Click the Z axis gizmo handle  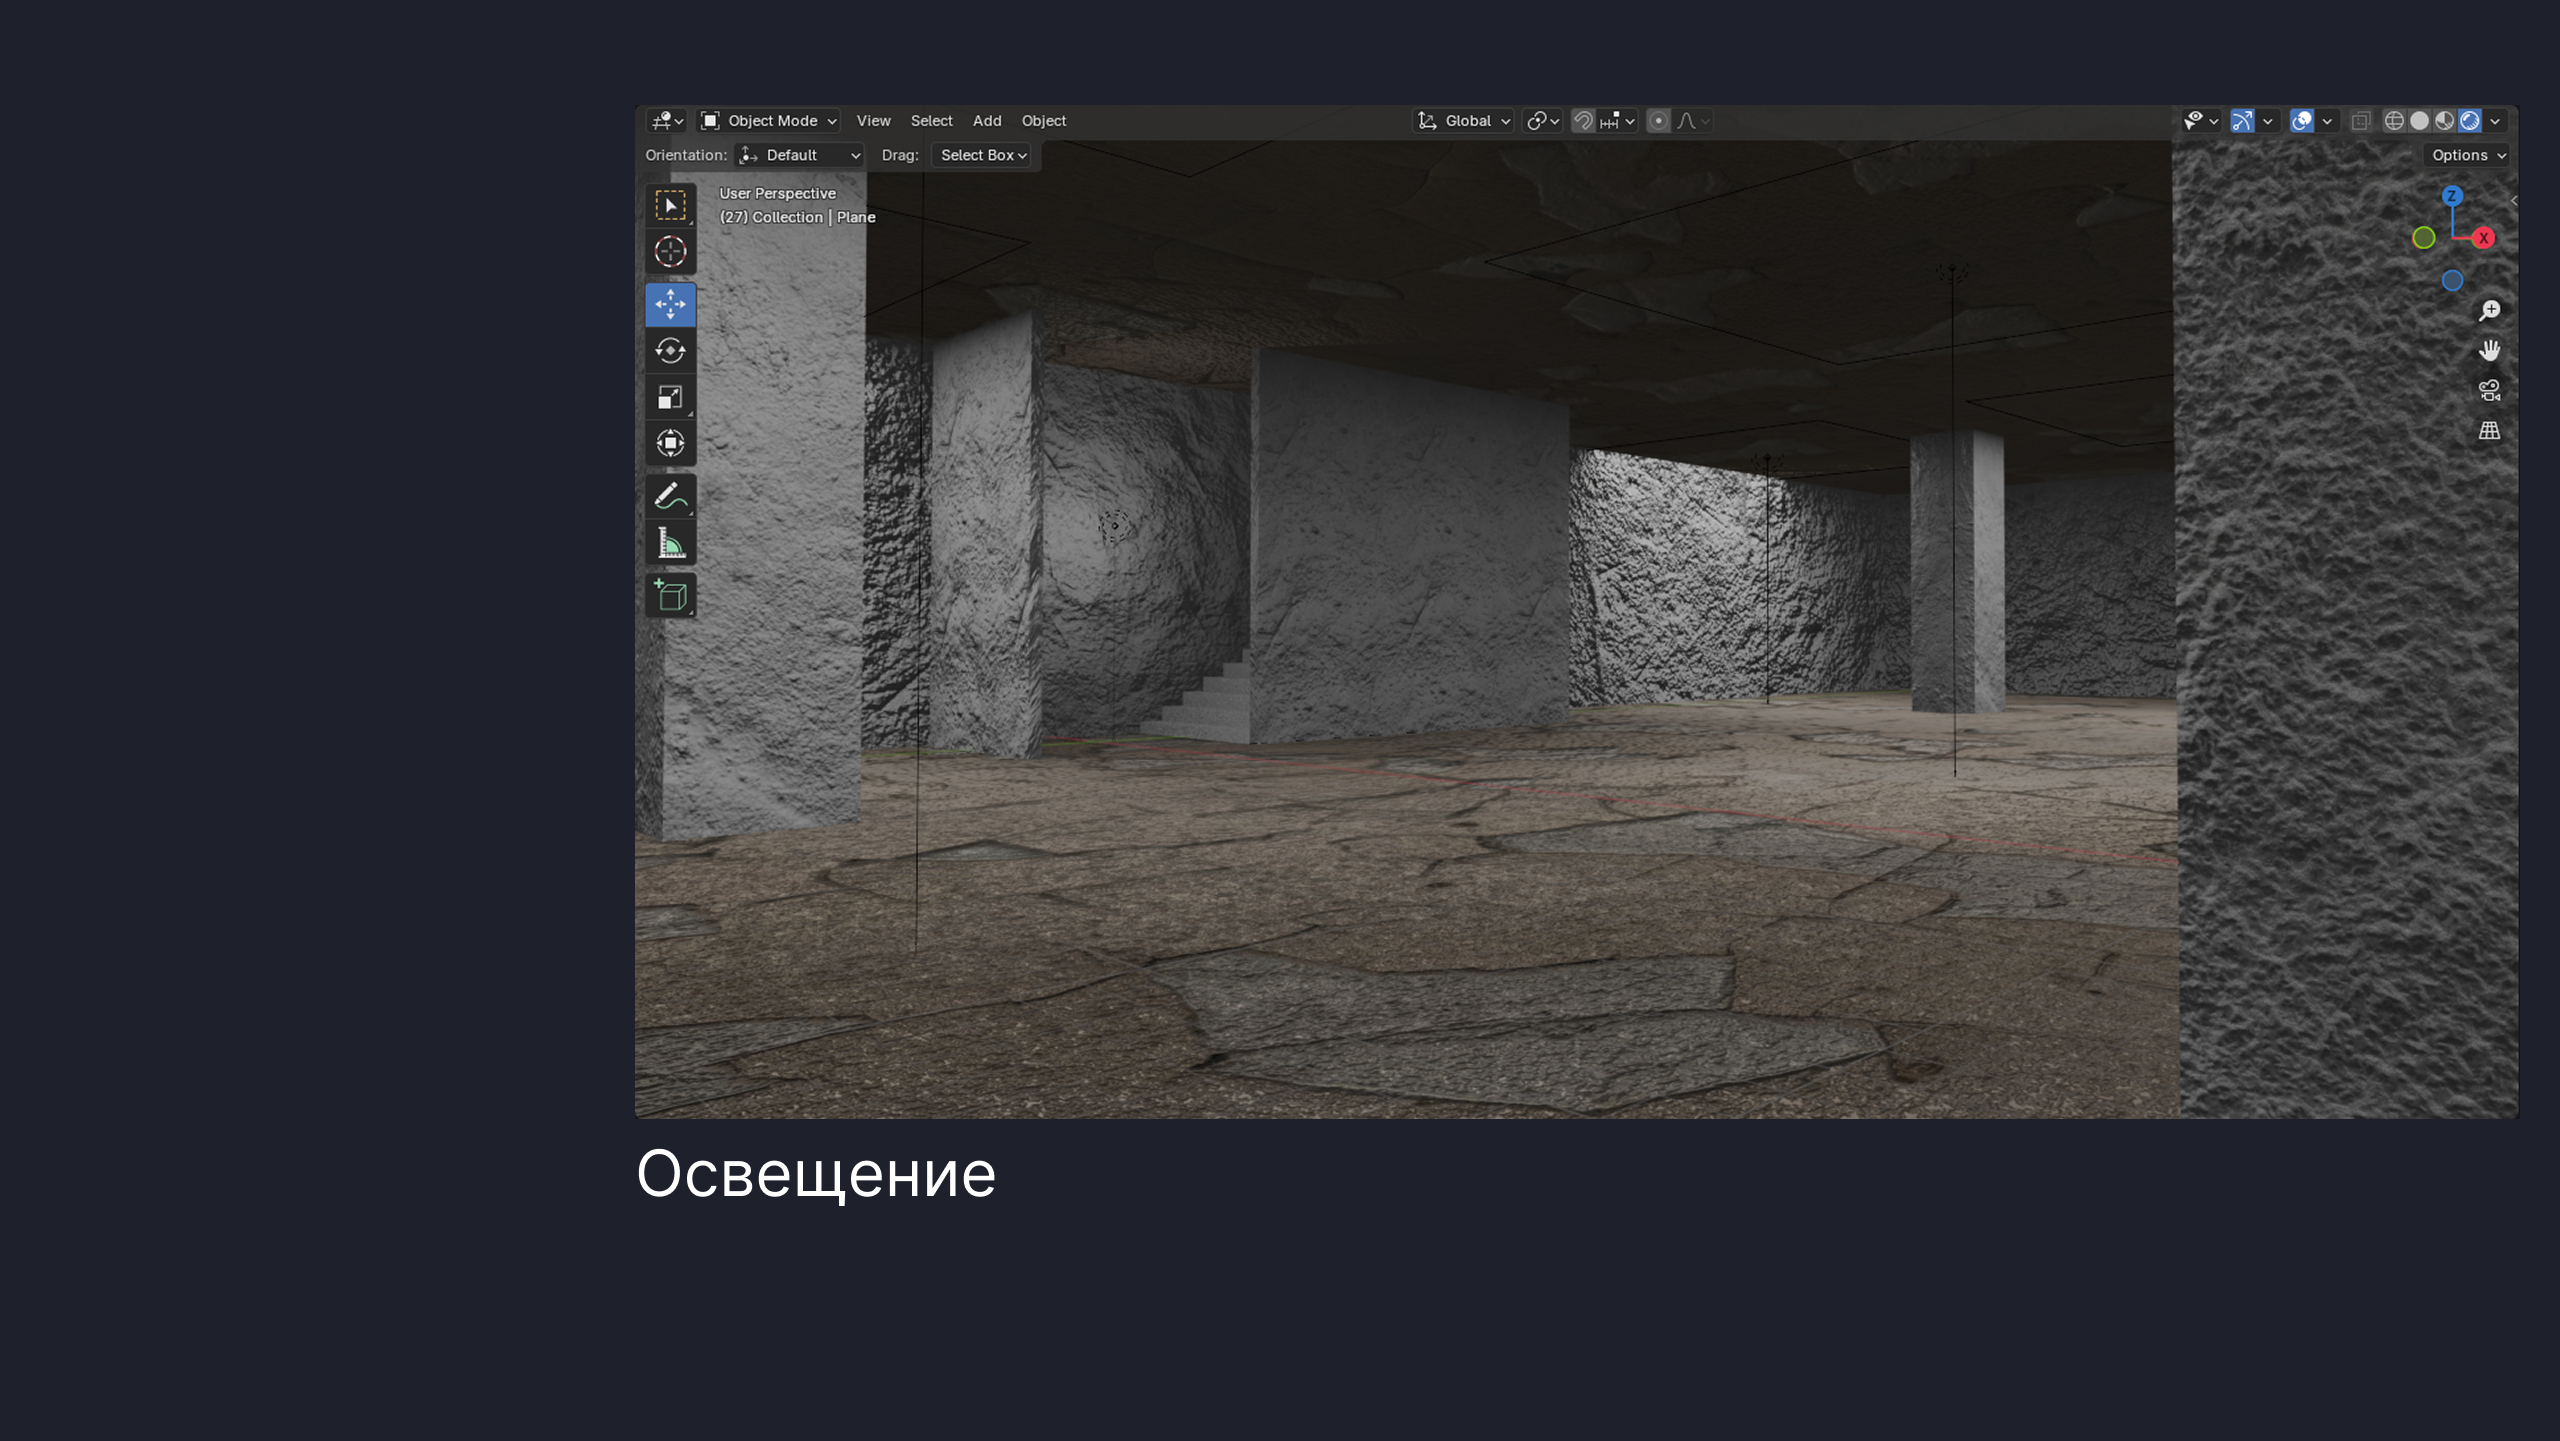pyautogui.click(x=2452, y=196)
